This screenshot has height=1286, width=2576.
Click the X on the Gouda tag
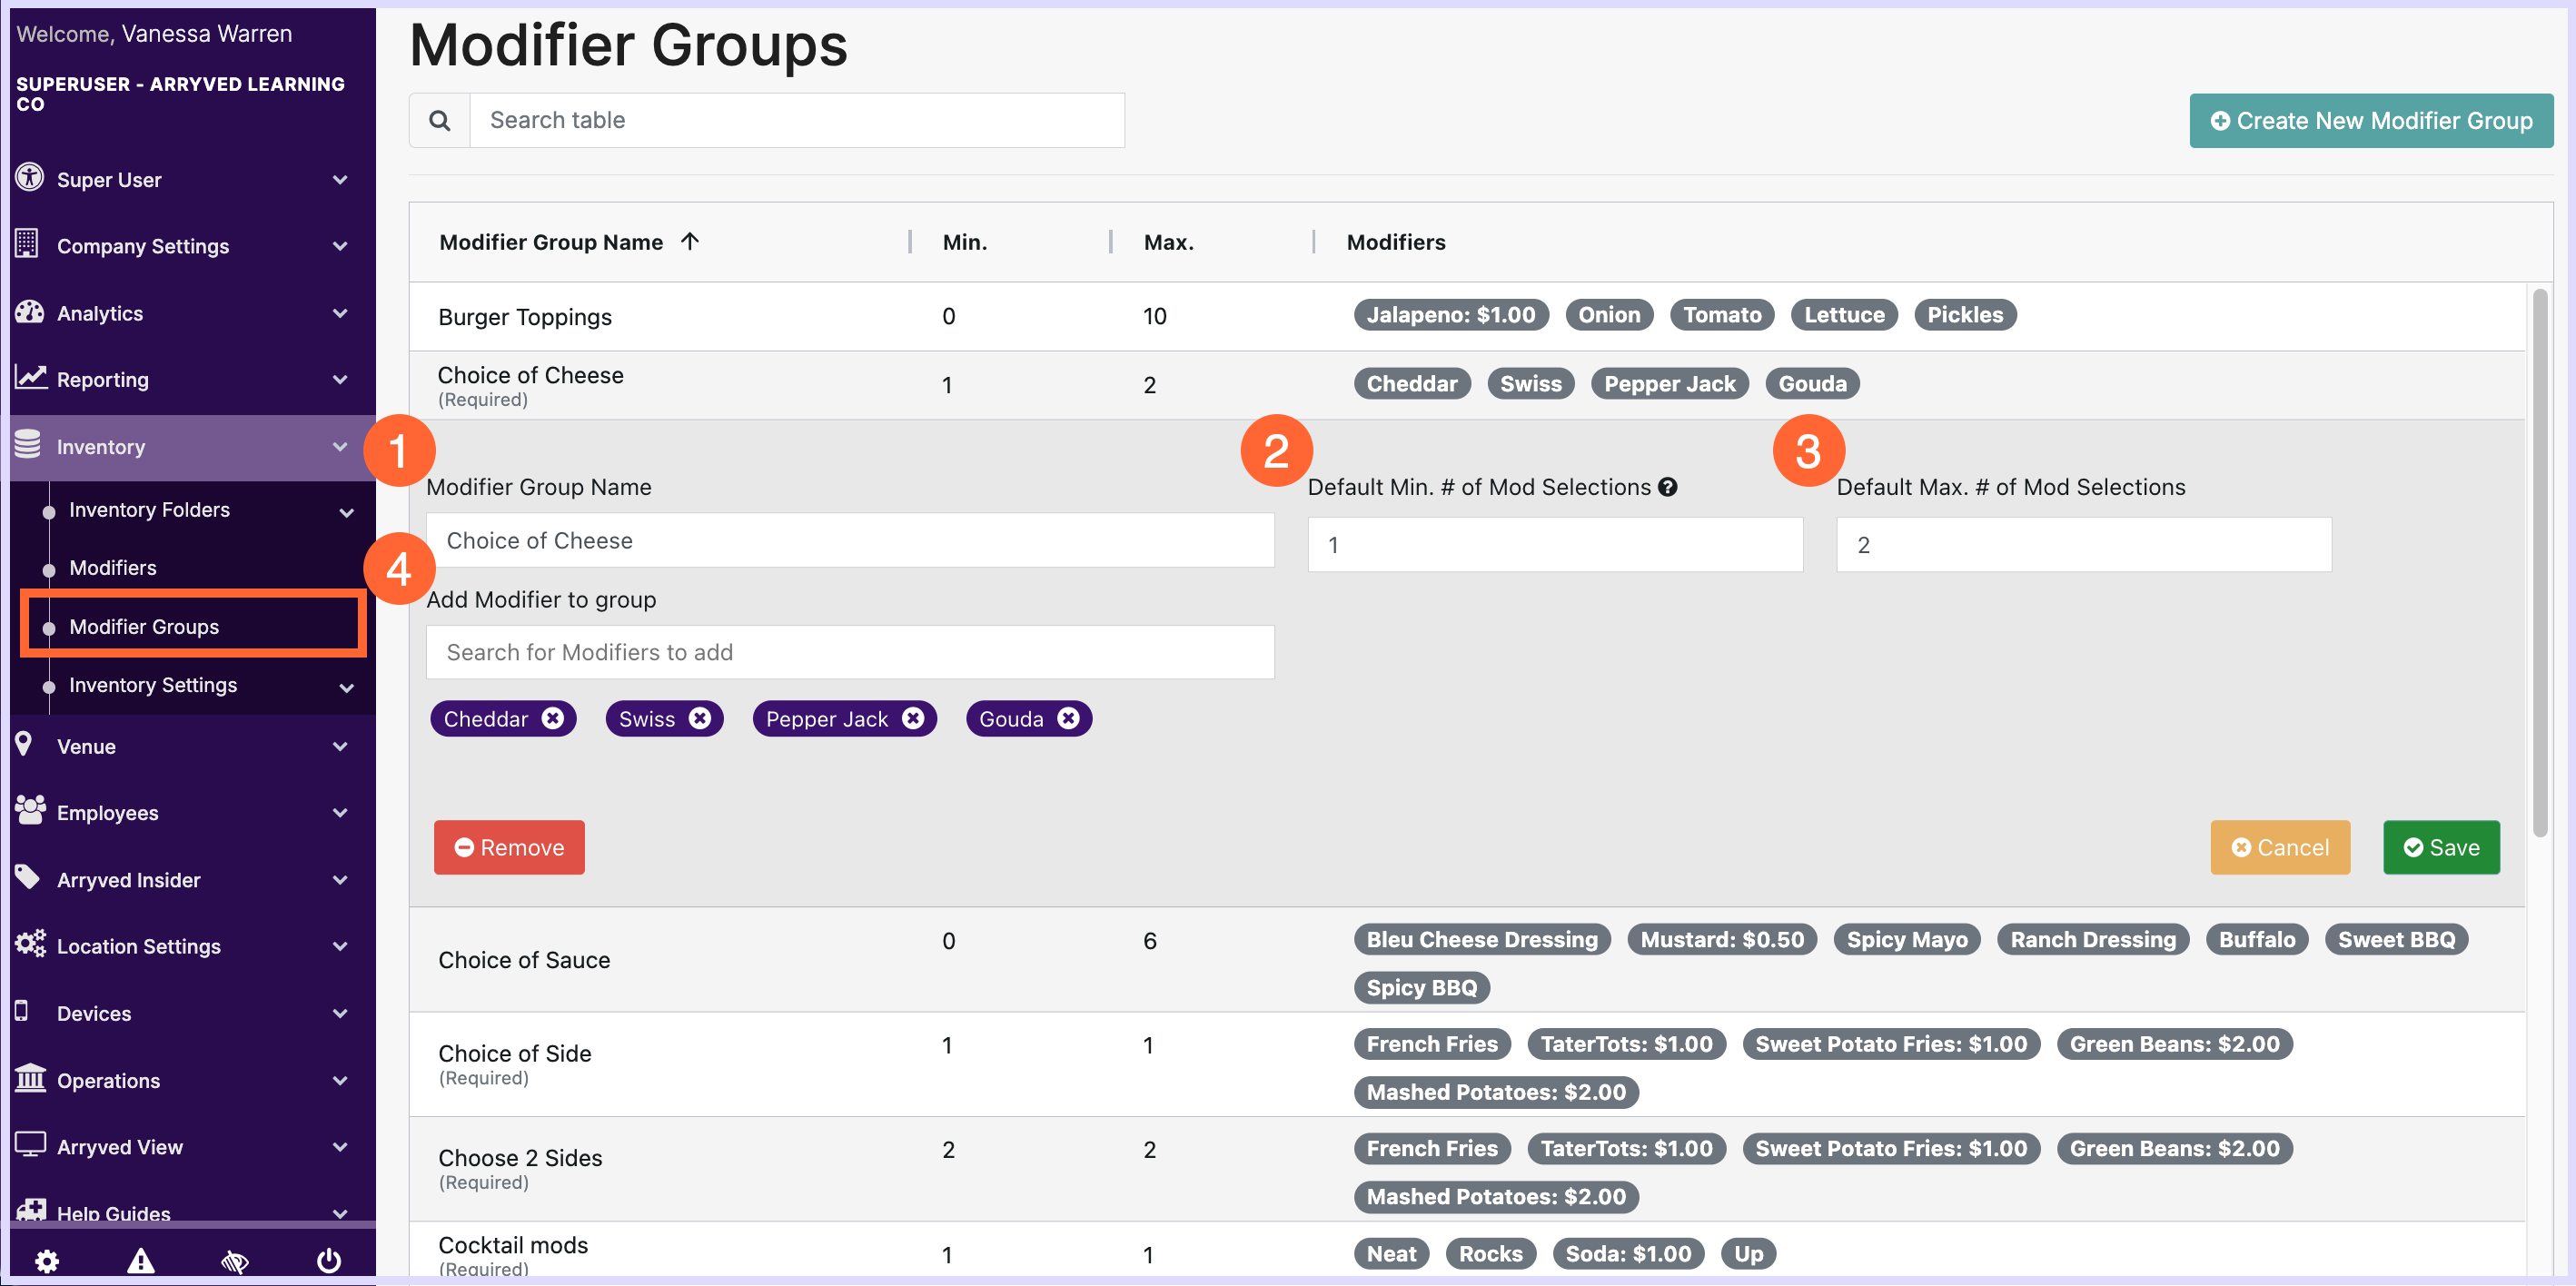pyautogui.click(x=1069, y=718)
